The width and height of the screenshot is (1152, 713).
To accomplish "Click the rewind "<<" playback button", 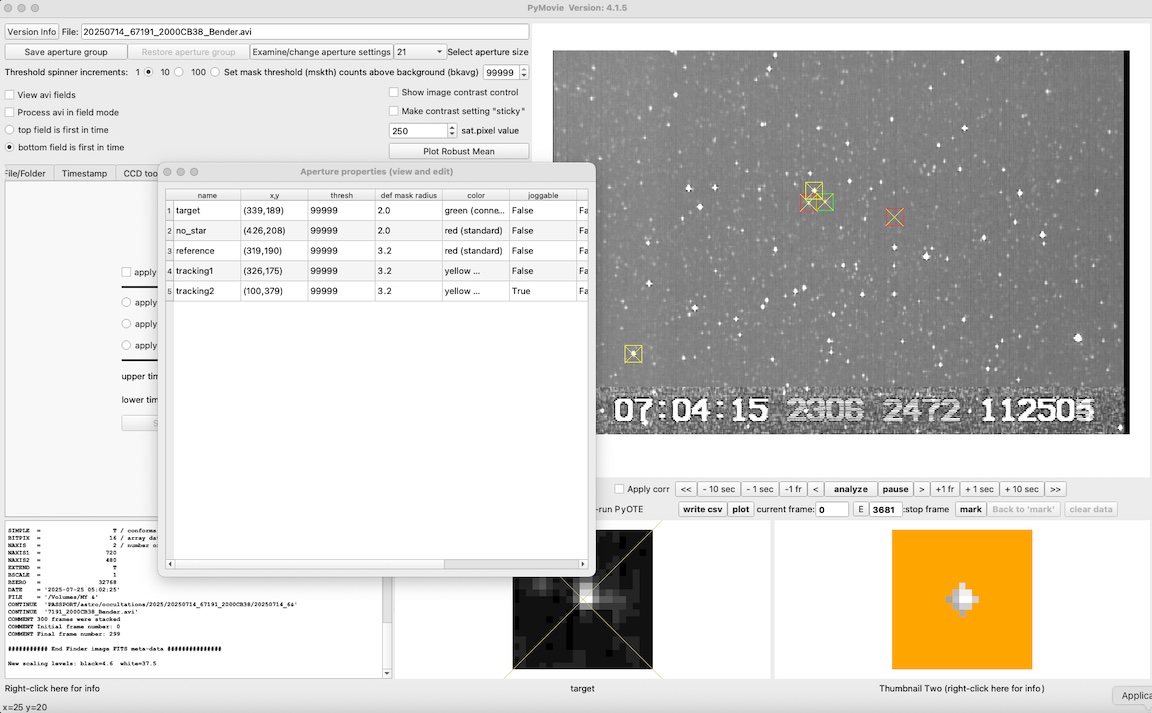I will tap(685, 489).
